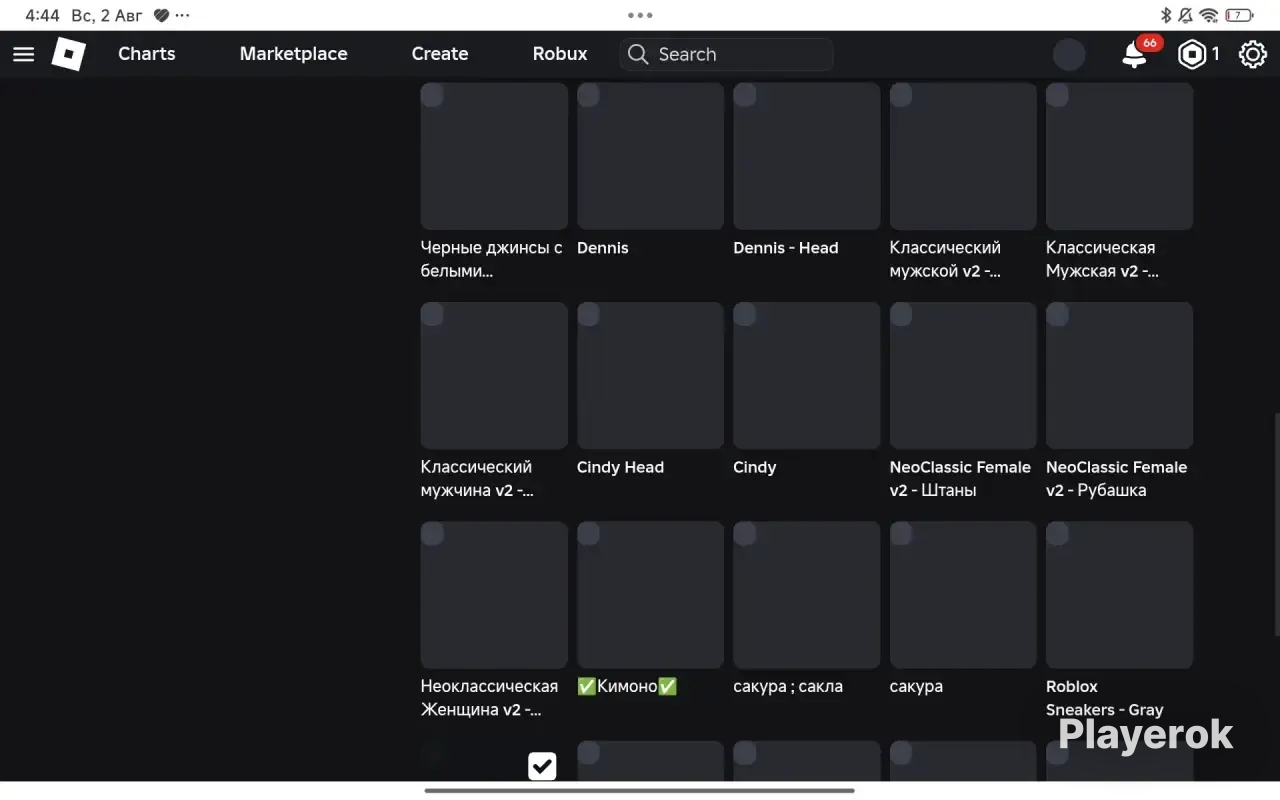Screen dimensions: 1280x800
Task: Open NeoClassic Female v2 - Рубашка thumbnail
Action: 1119,376
